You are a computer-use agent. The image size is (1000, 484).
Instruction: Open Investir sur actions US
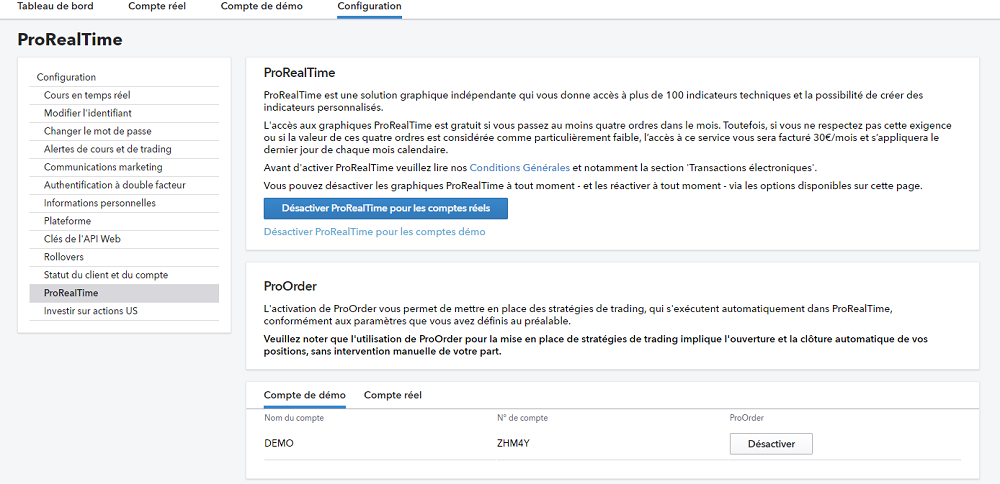click(91, 311)
